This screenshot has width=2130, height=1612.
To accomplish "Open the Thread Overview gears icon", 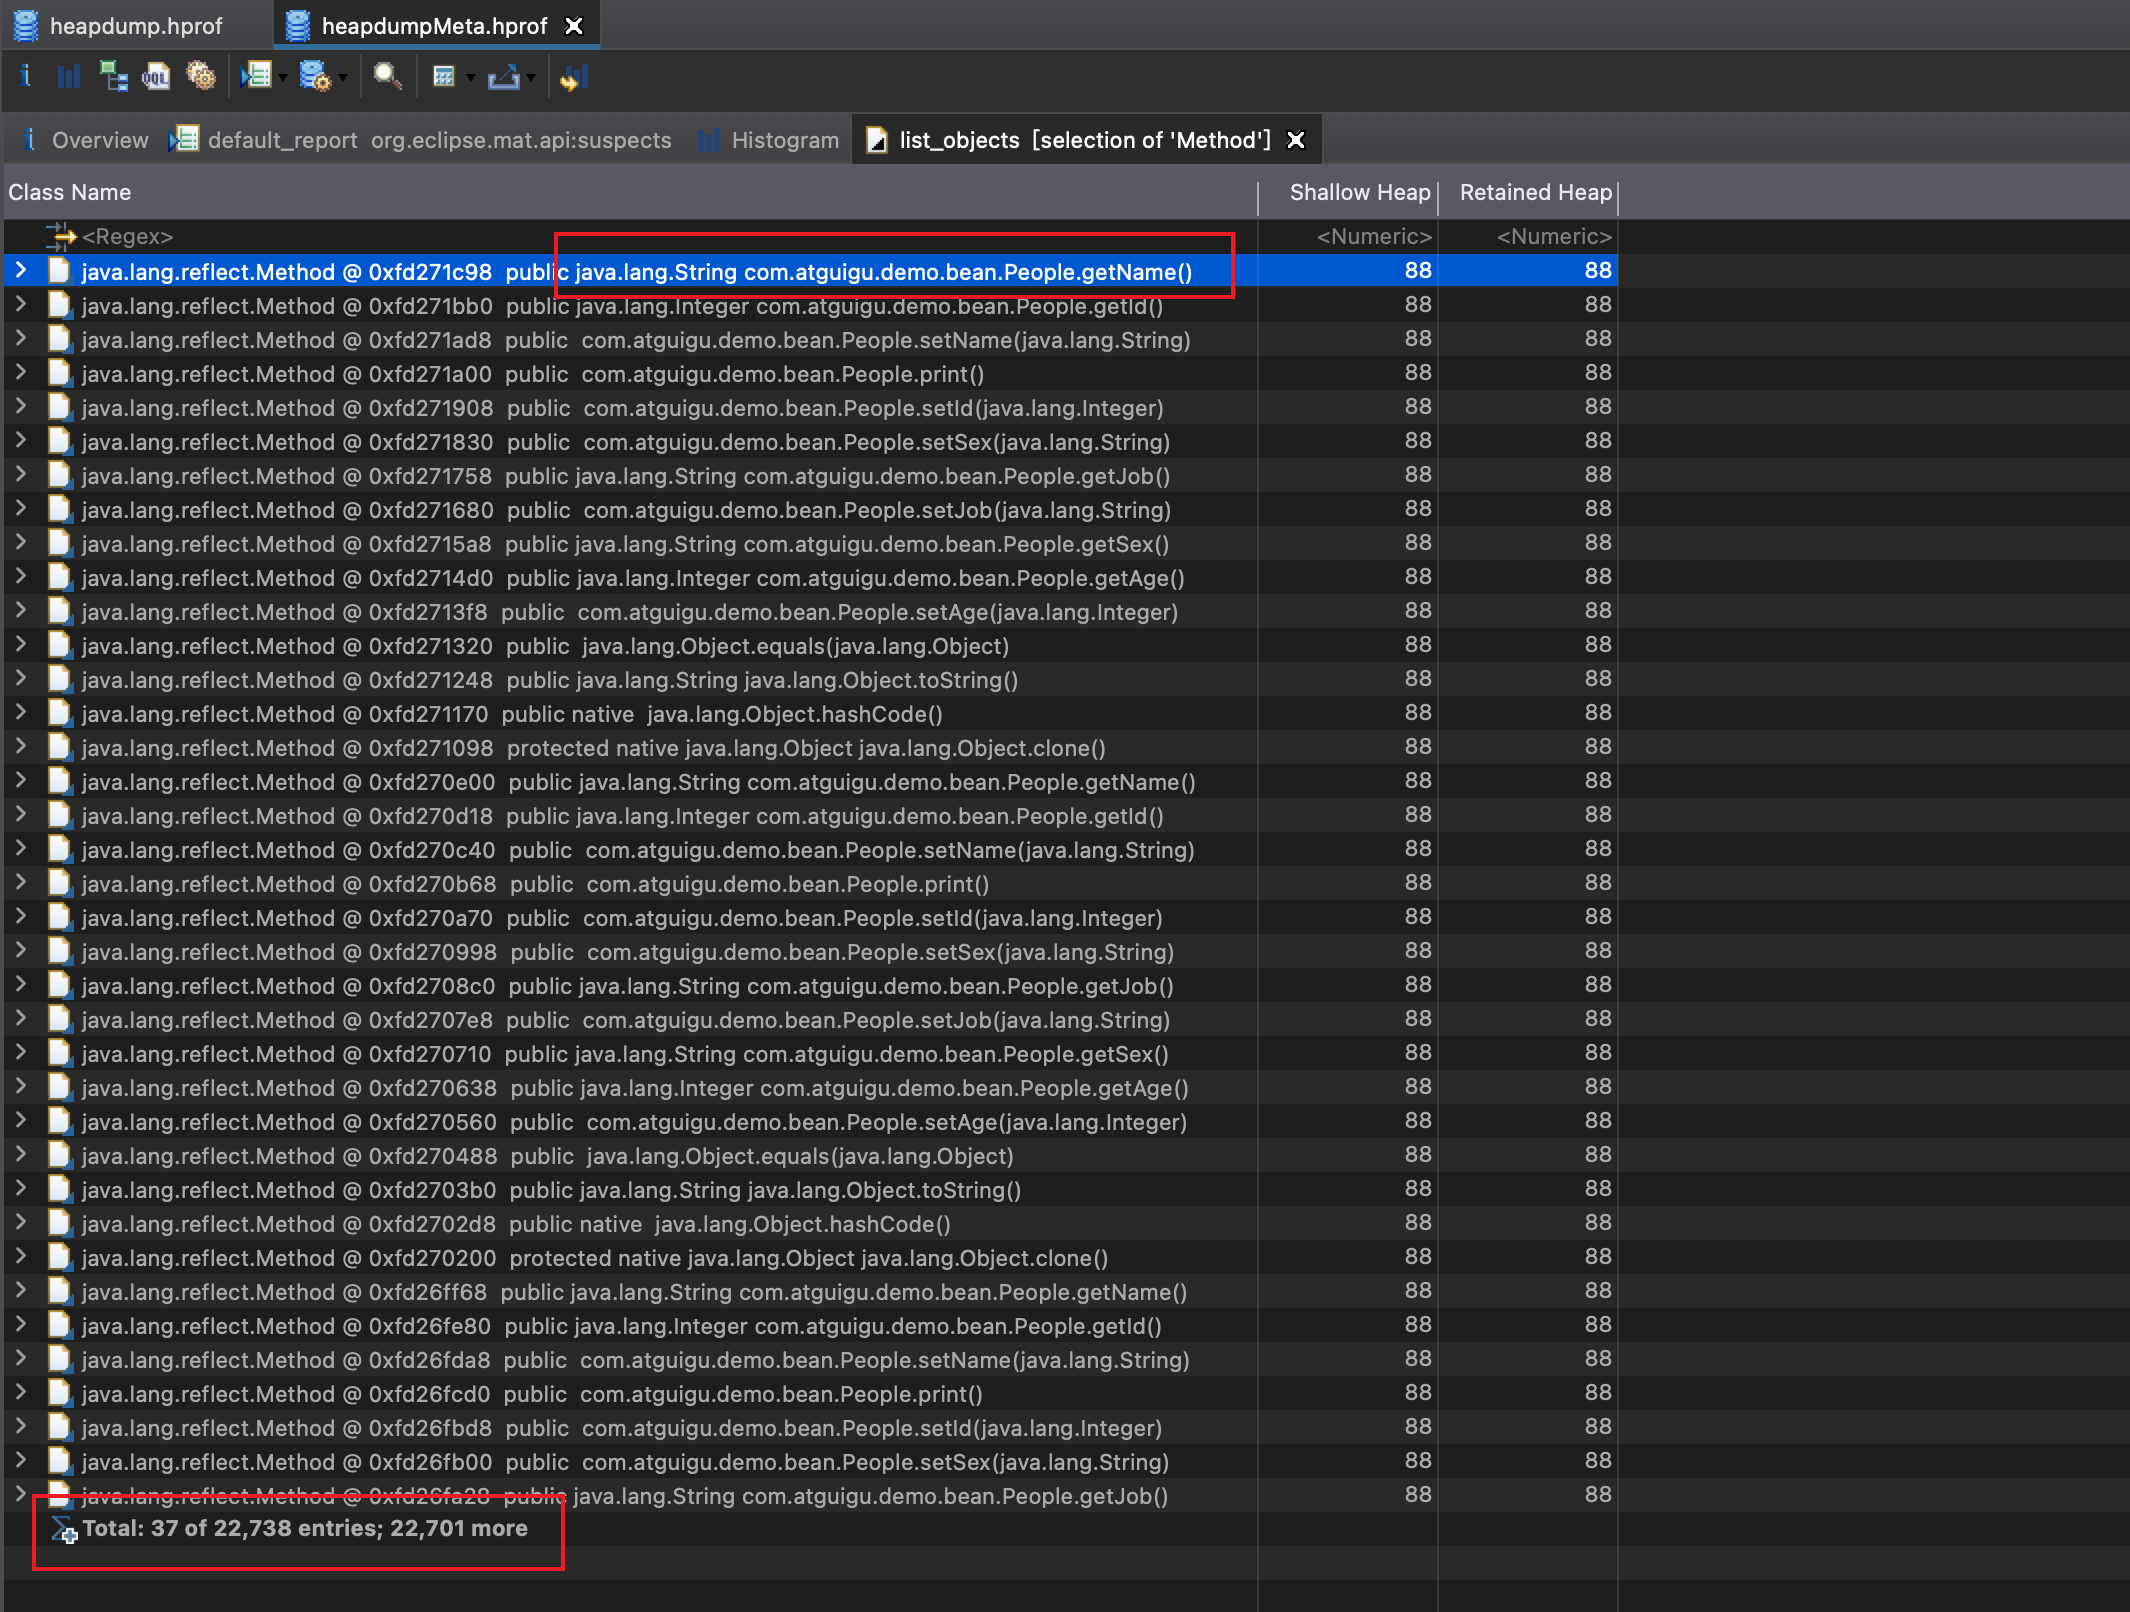I will (201, 76).
